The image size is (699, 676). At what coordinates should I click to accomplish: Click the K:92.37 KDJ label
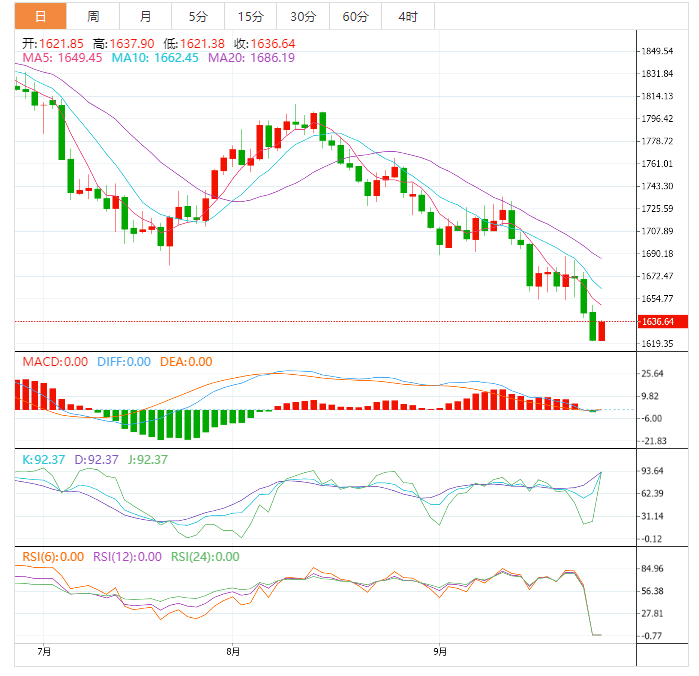(x=44, y=460)
